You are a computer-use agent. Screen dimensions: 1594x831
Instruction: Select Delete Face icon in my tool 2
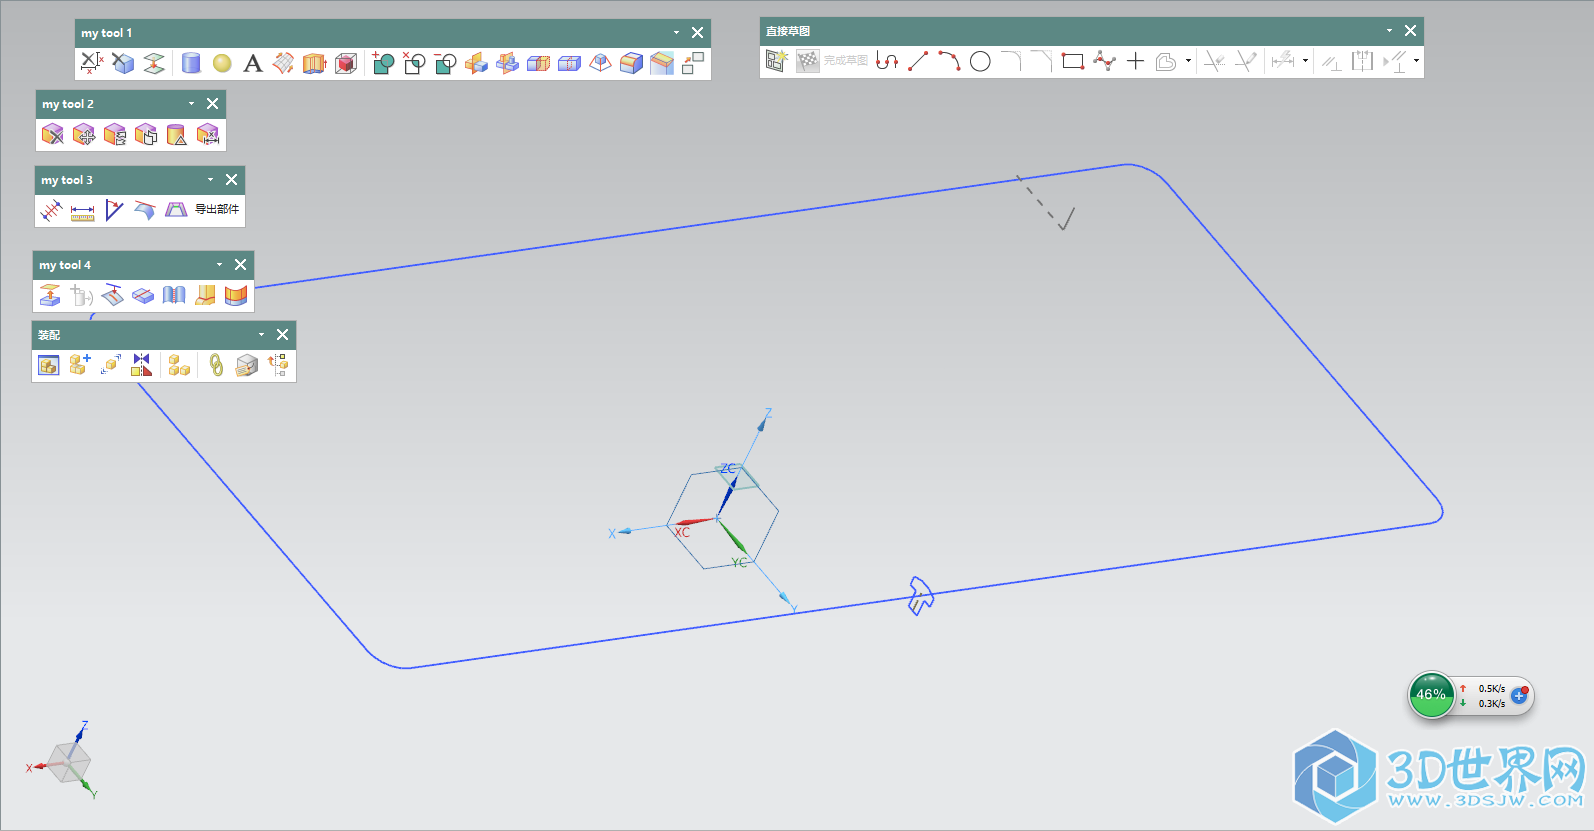tap(53, 134)
